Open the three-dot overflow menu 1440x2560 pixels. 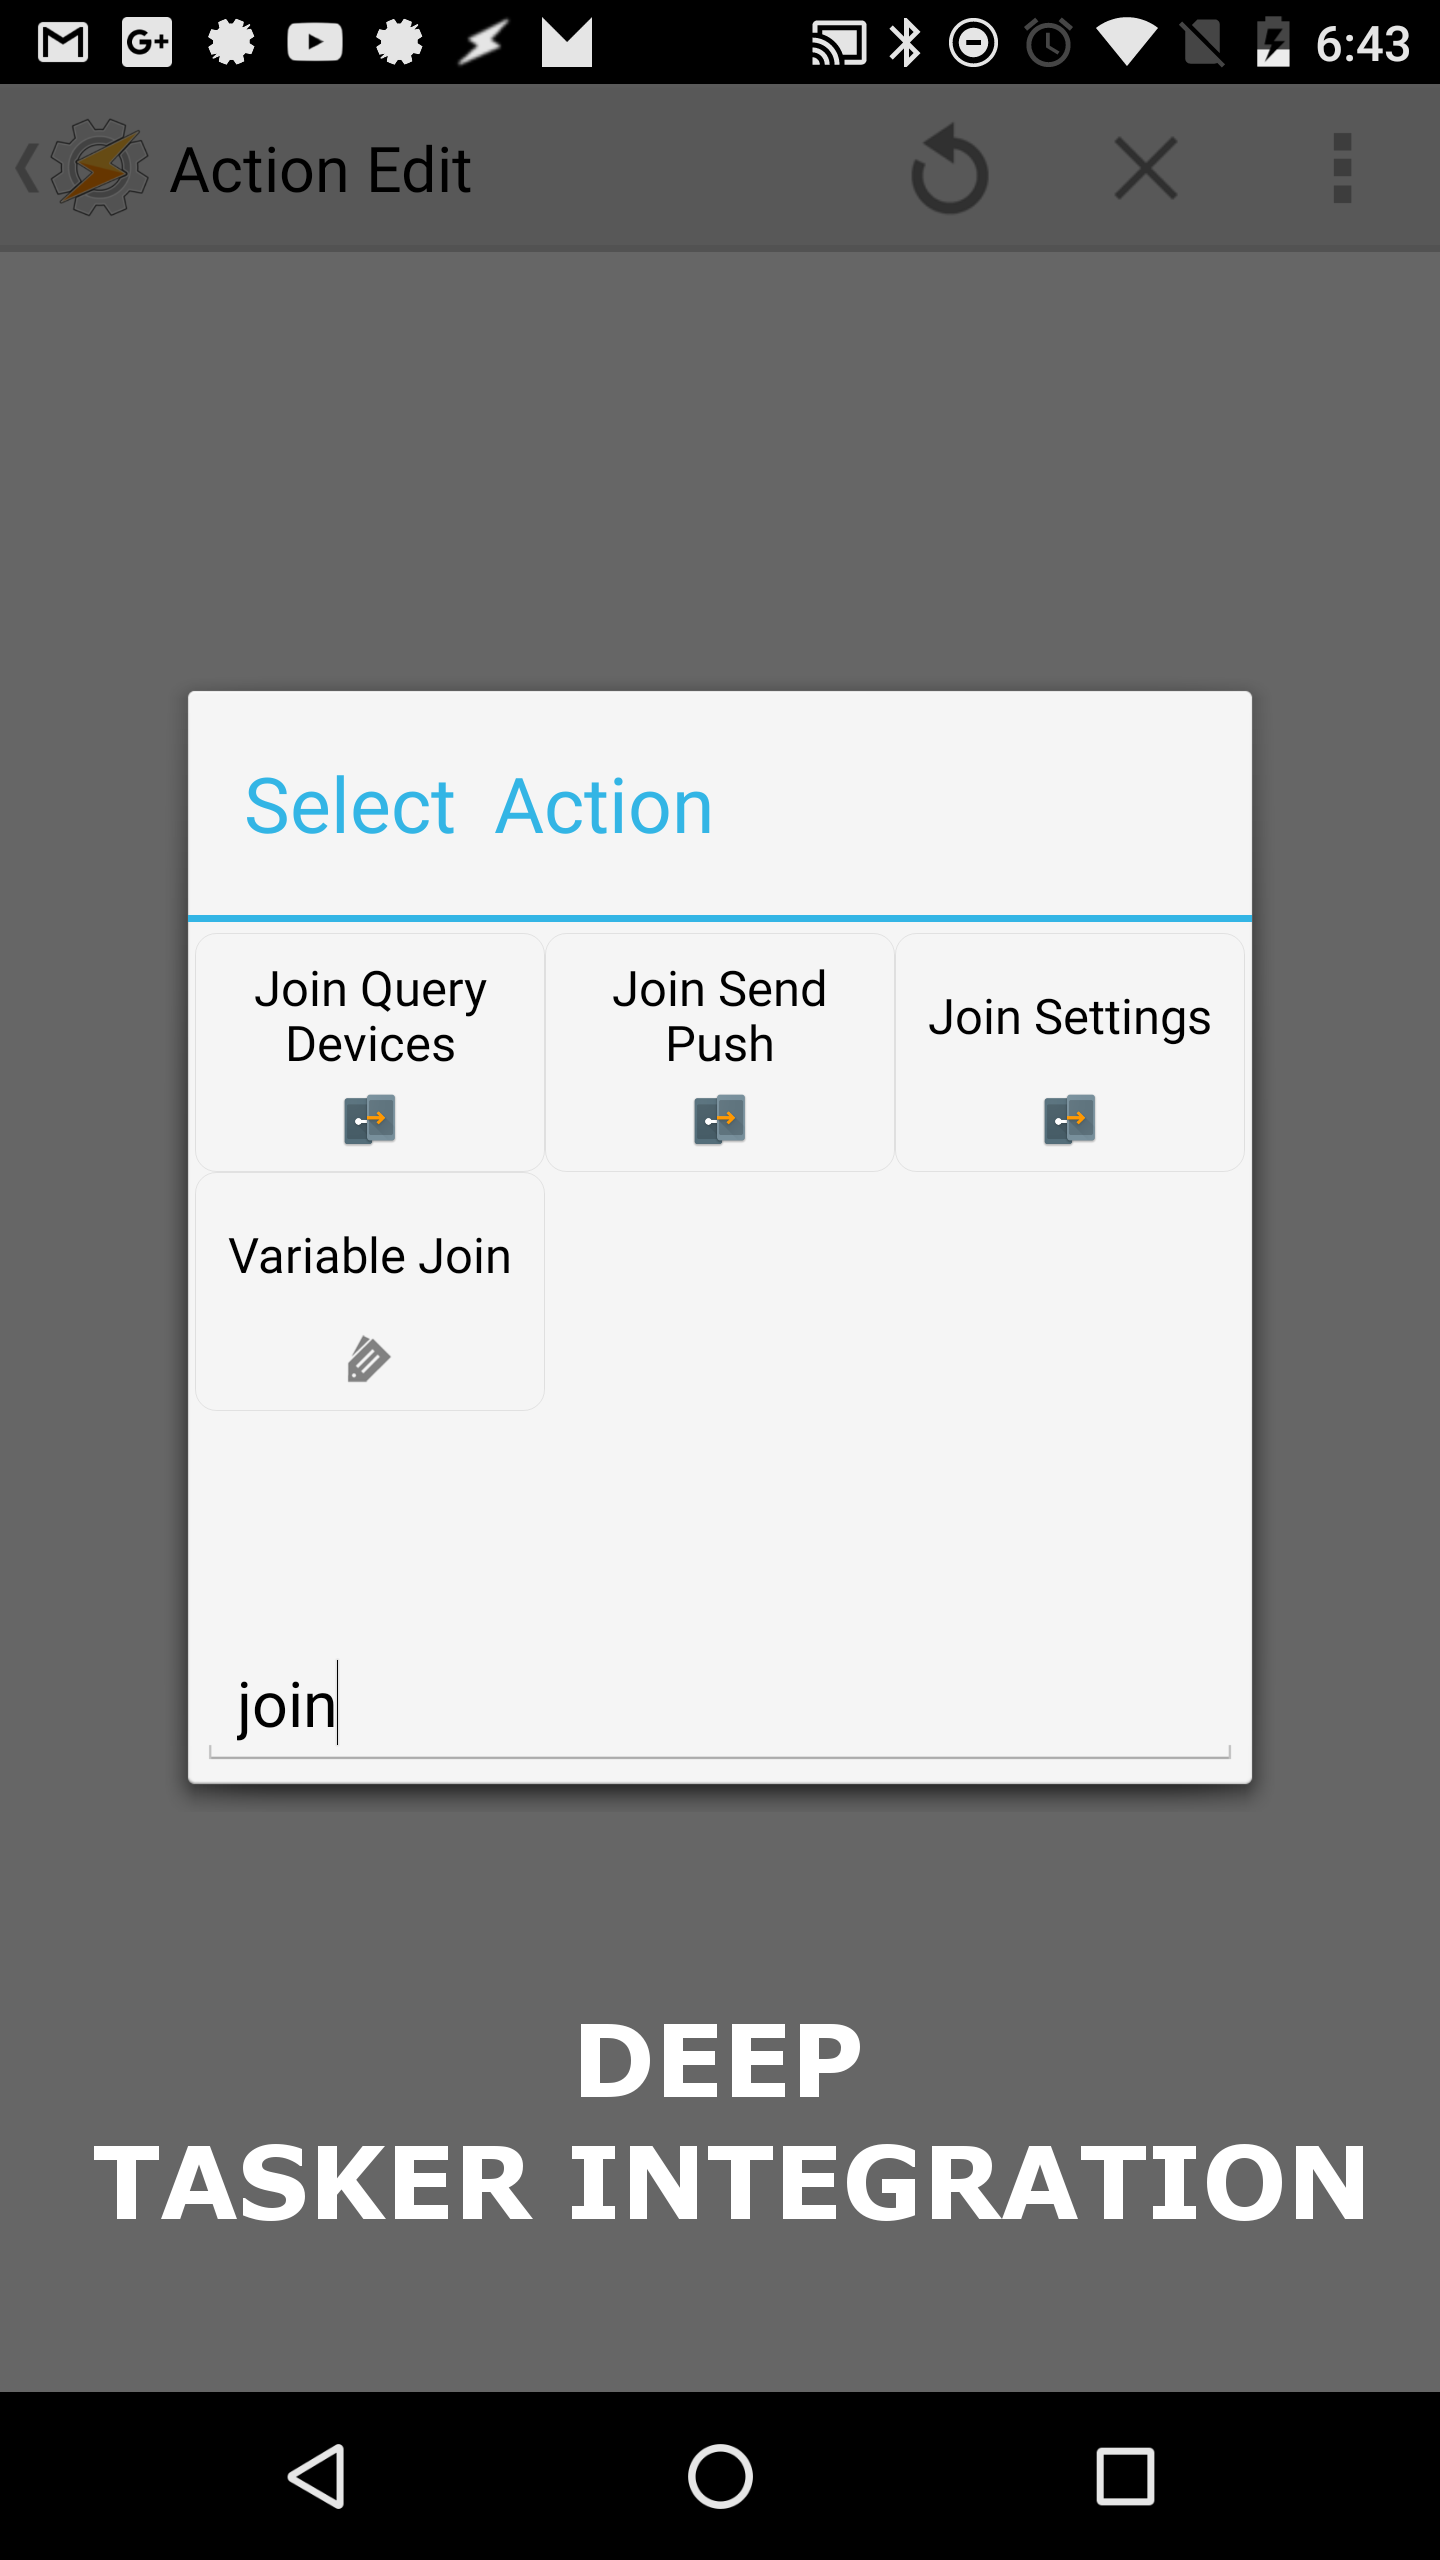pyautogui.click(x=1342, y=169)
